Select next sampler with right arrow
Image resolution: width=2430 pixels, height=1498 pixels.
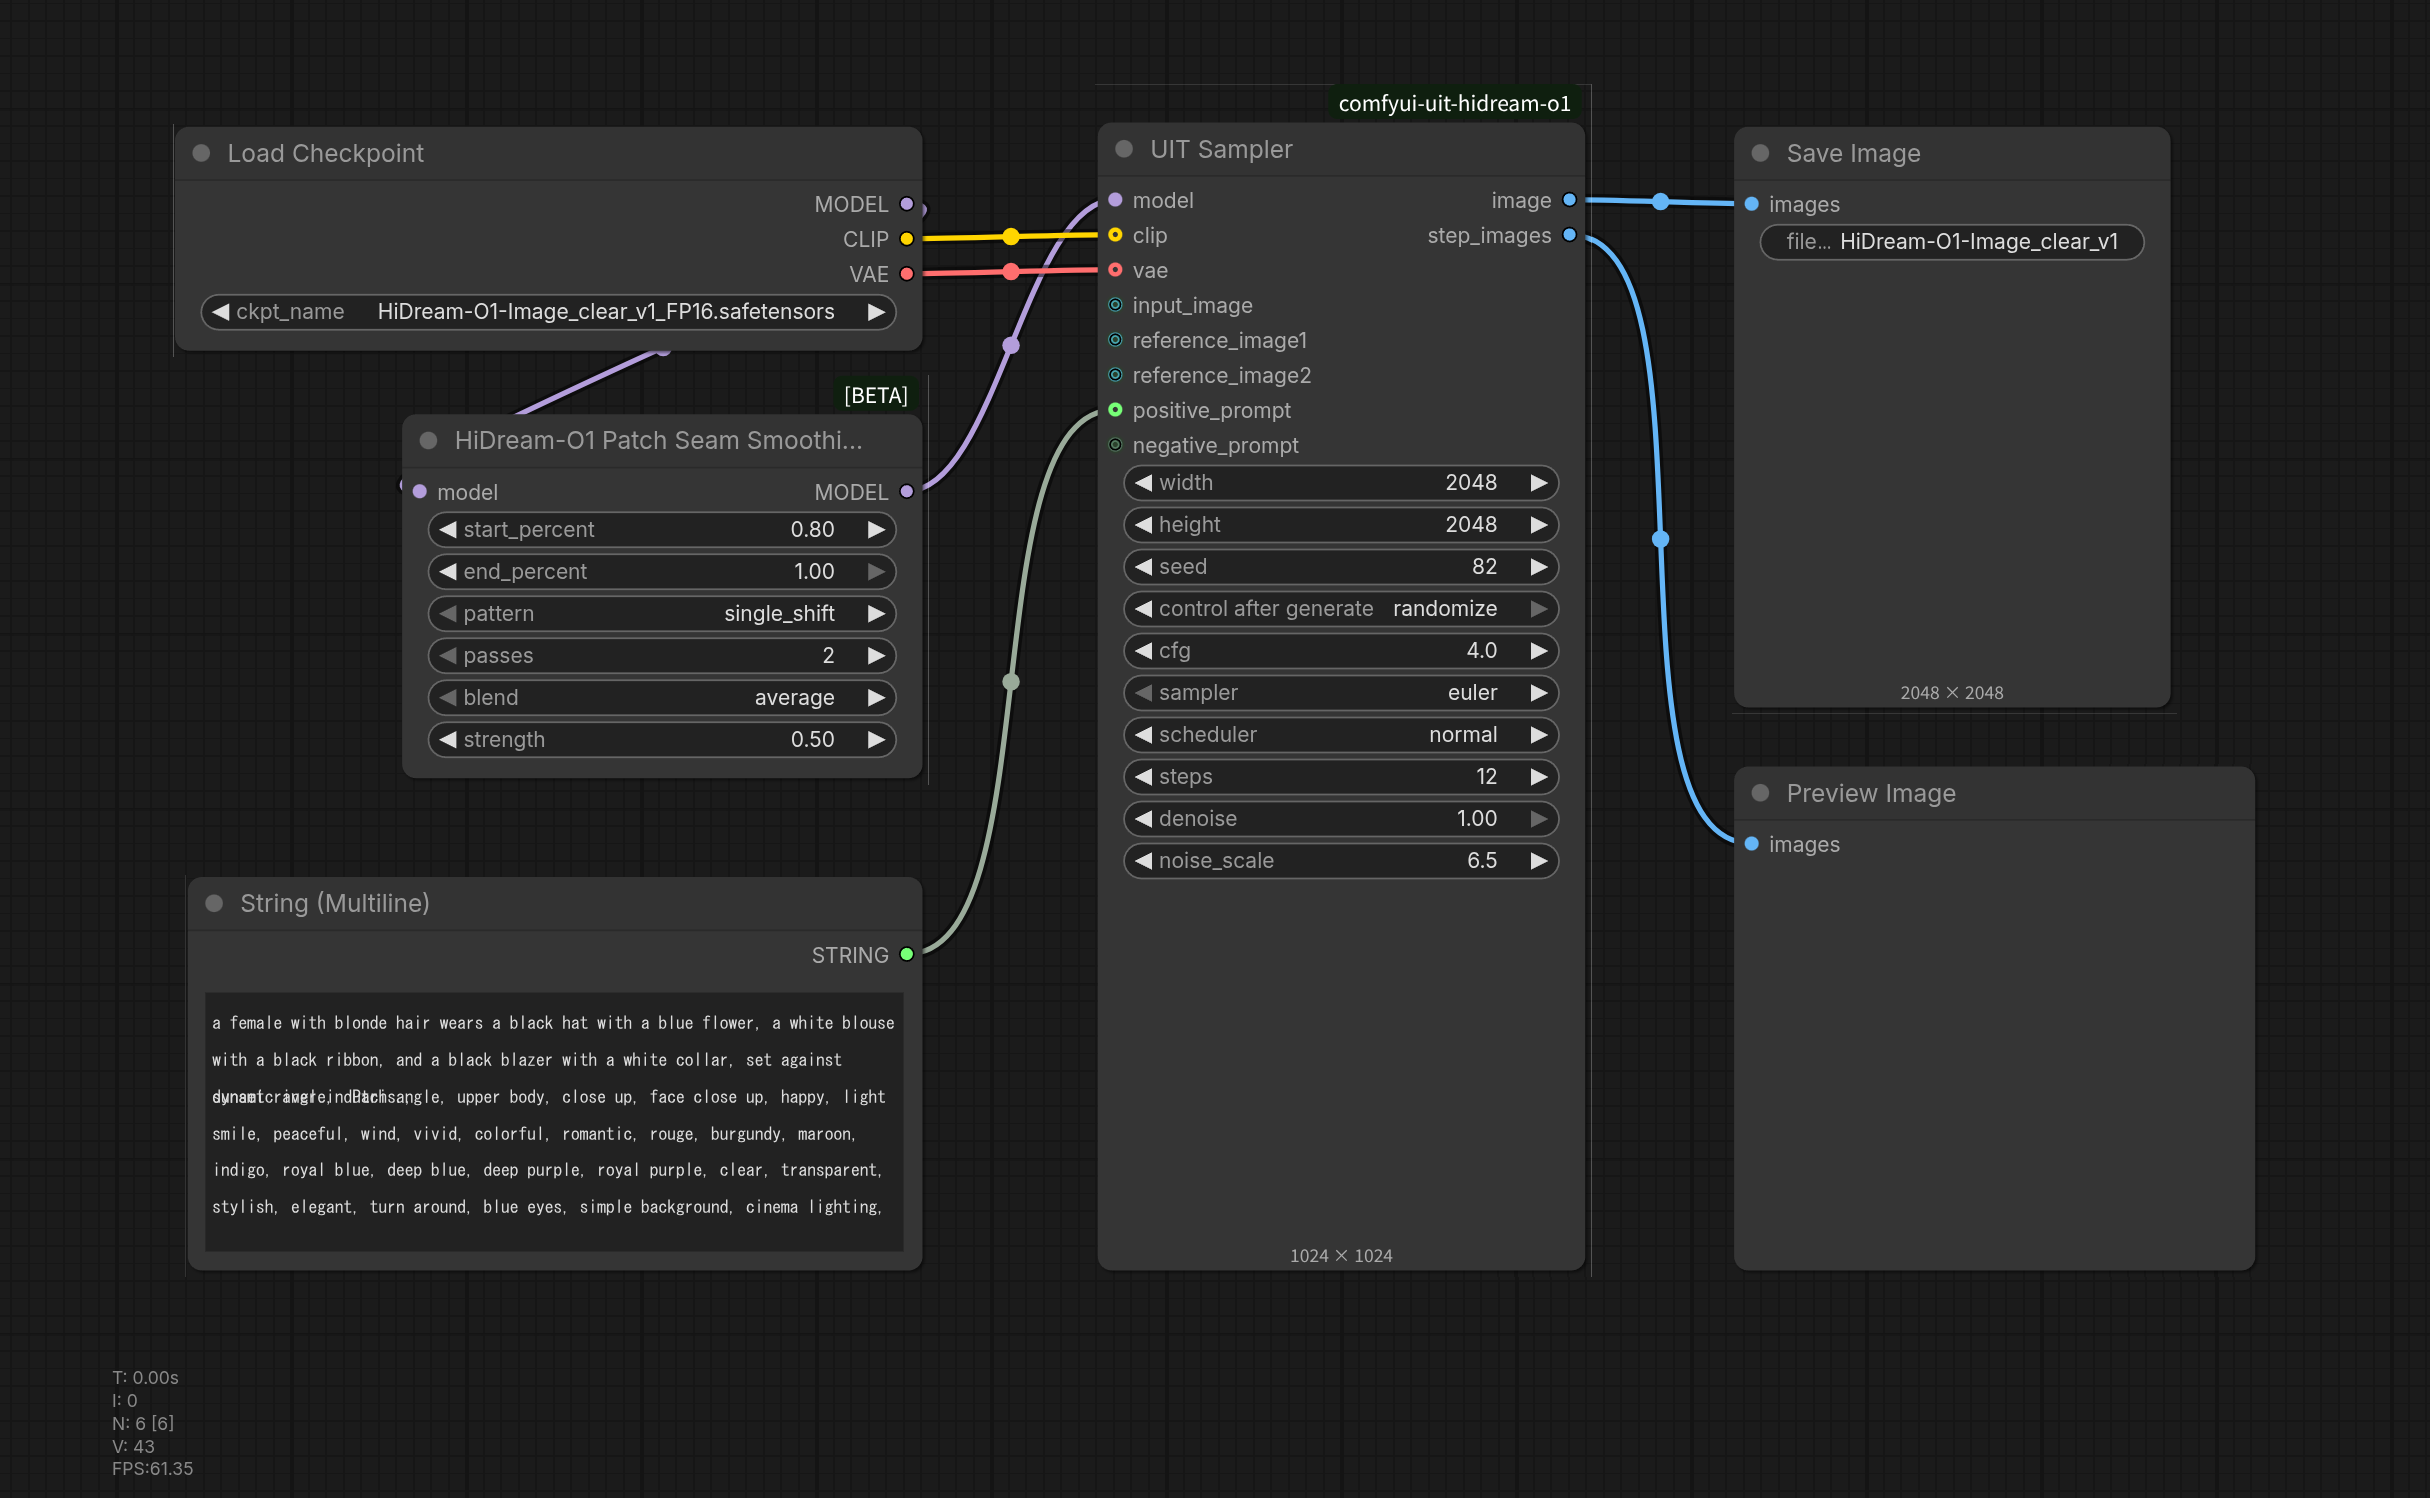point(1539,693)
